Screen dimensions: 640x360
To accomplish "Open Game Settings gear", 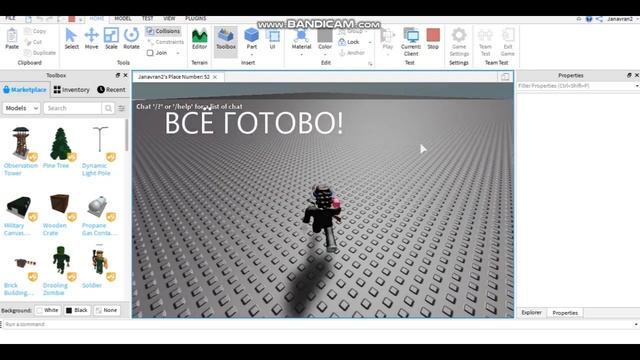I will (x=459, y=36).
